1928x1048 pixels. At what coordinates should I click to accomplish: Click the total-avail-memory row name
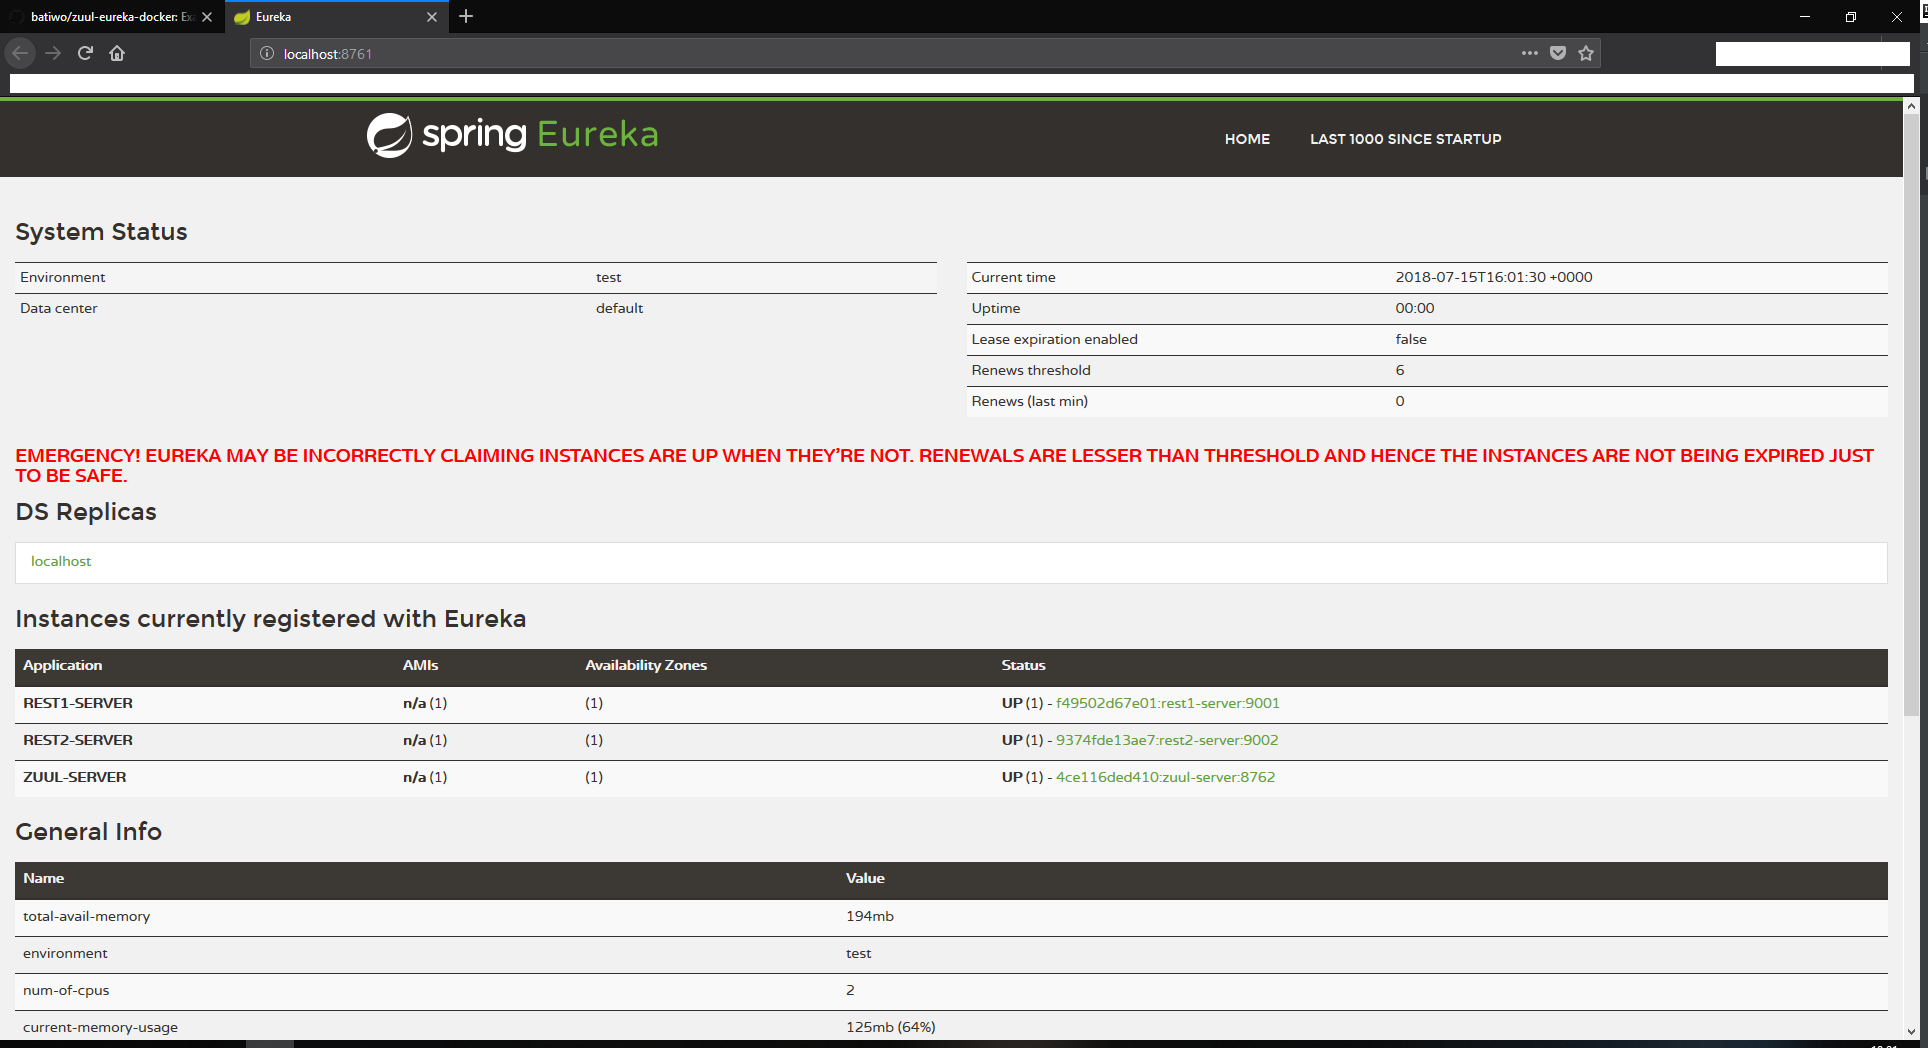pos(86,916)
